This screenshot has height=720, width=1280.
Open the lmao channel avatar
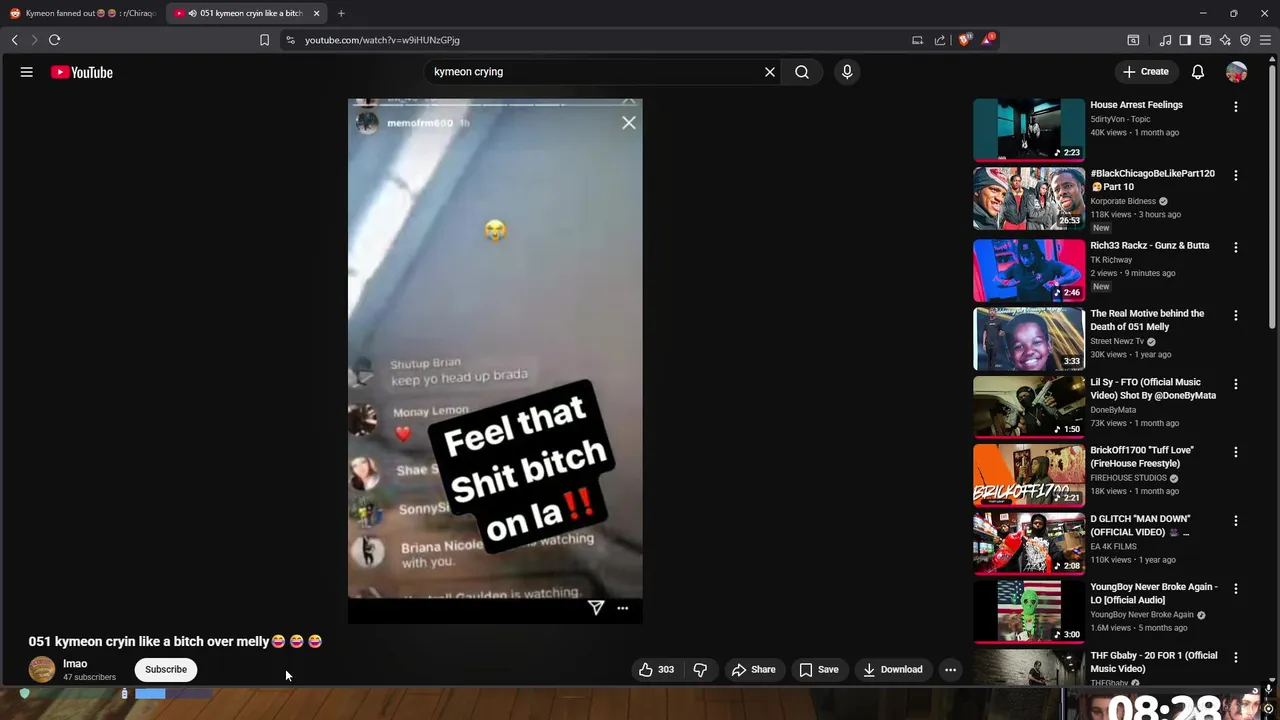coord(42,670)
